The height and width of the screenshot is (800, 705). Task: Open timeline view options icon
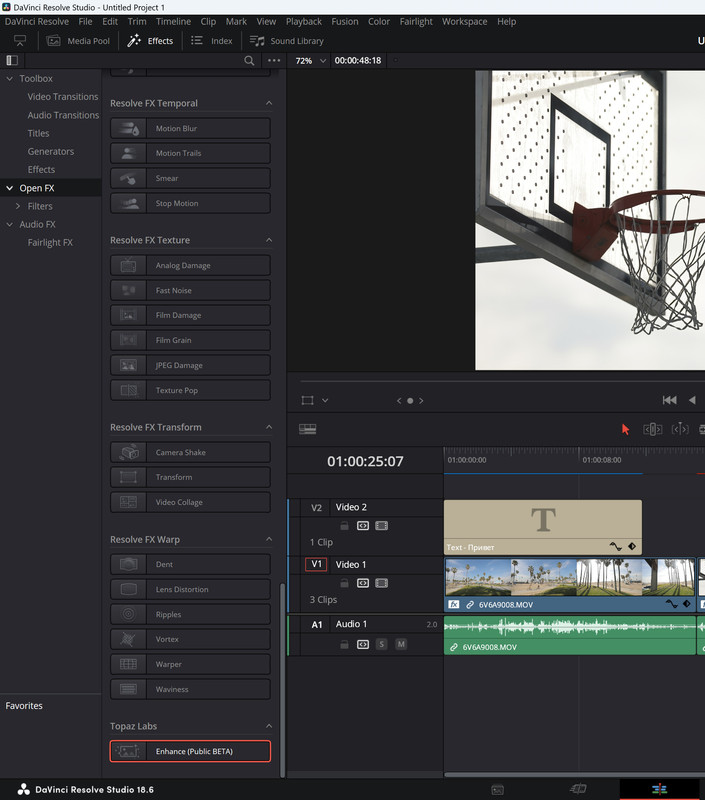[x=308, y=429]
